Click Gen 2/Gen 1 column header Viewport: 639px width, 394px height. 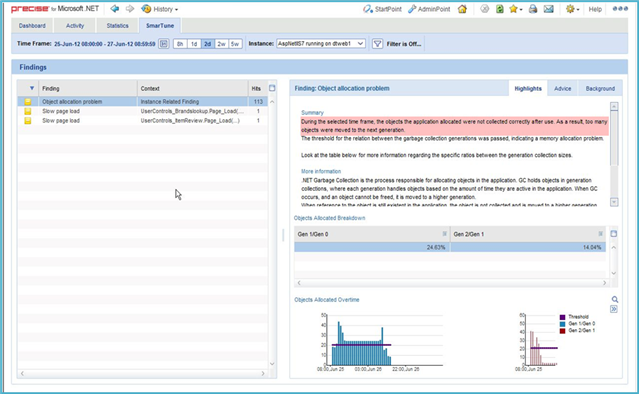(x=528, y=234)
